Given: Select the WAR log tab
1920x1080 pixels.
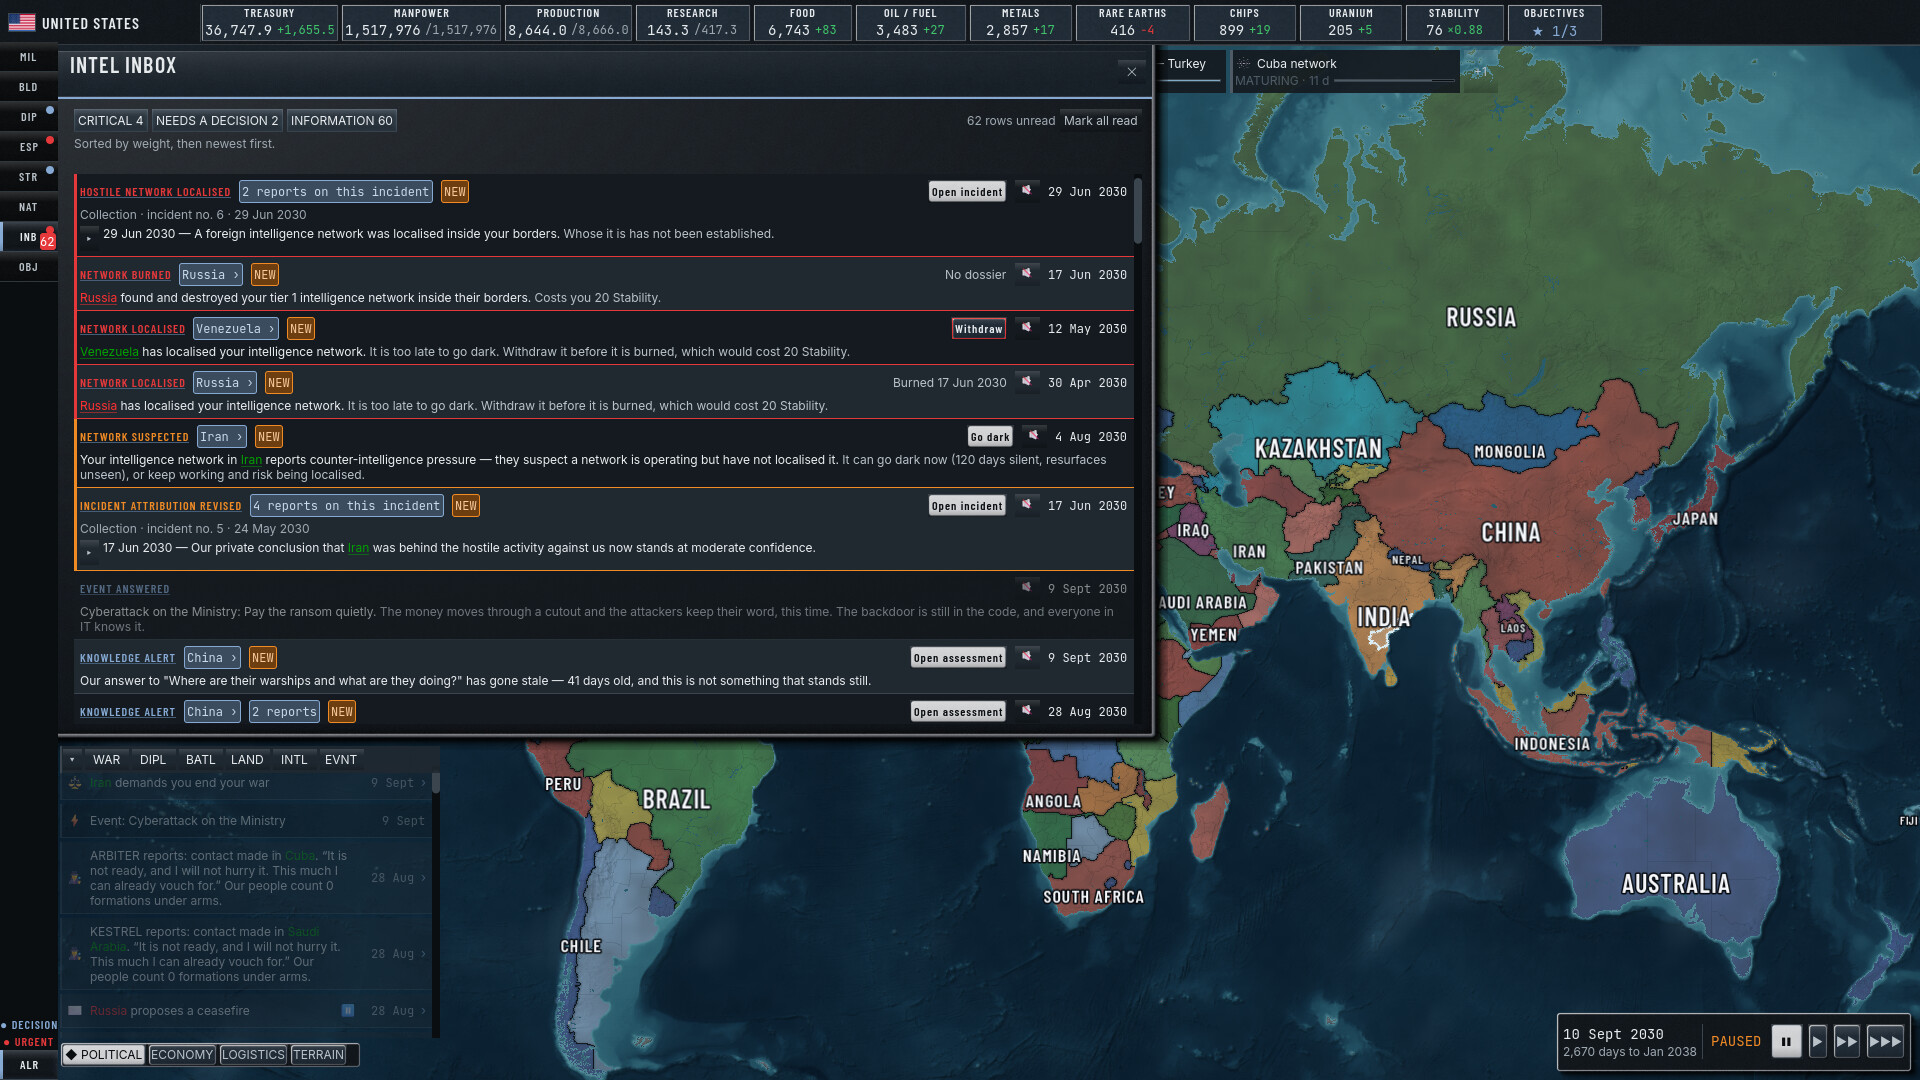Looking at the screenshot, I should pos(106,760).
